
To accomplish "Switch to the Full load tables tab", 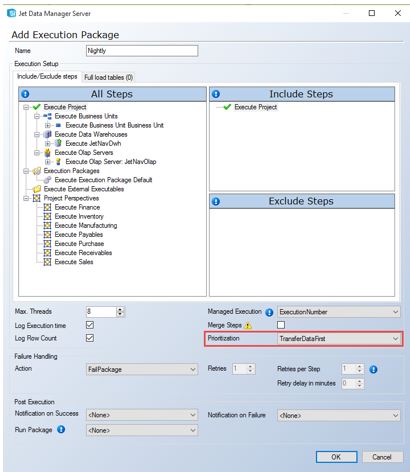I will pyautogui.click(x=109, y=77).
